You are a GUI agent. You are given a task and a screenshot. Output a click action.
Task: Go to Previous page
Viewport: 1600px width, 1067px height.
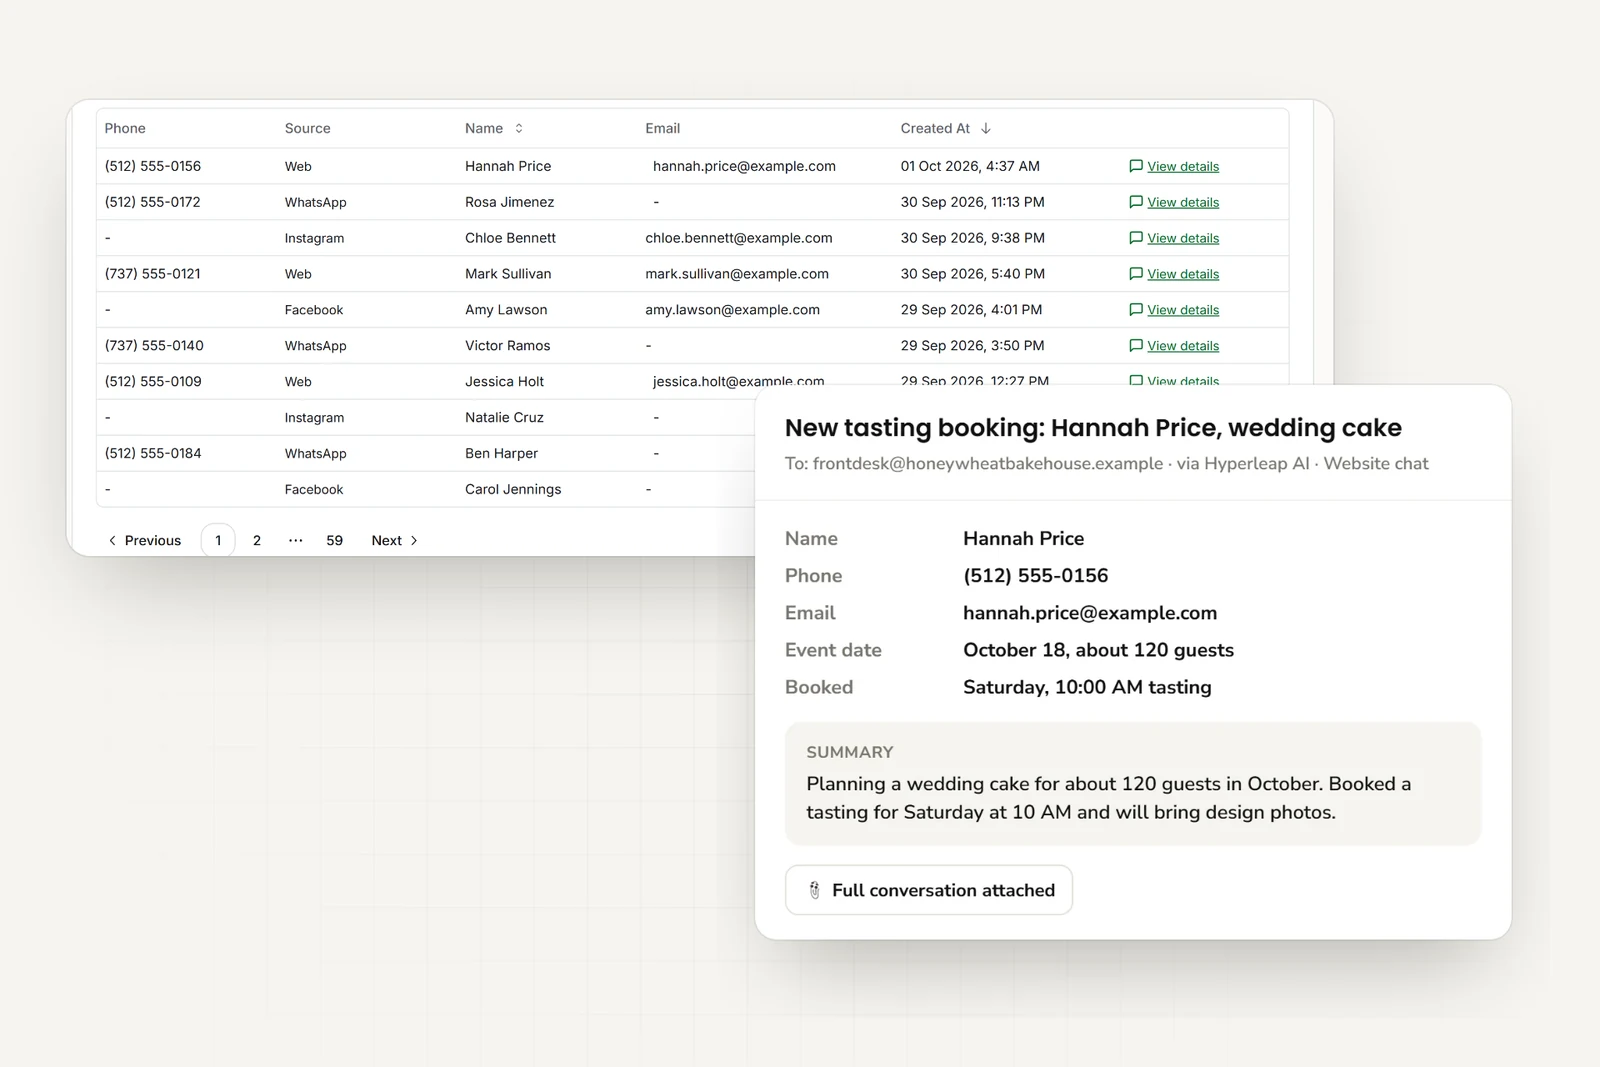pos(144,540)
